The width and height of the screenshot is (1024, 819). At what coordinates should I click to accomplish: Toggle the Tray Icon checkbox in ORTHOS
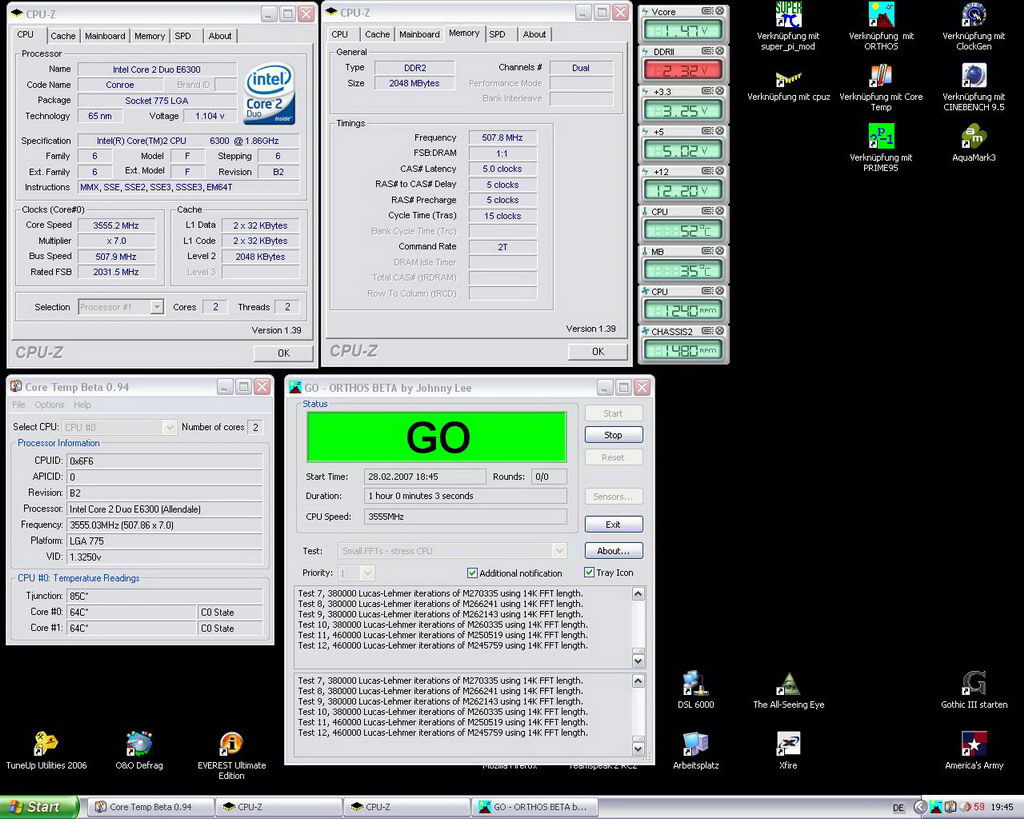[x=589, y=572]
